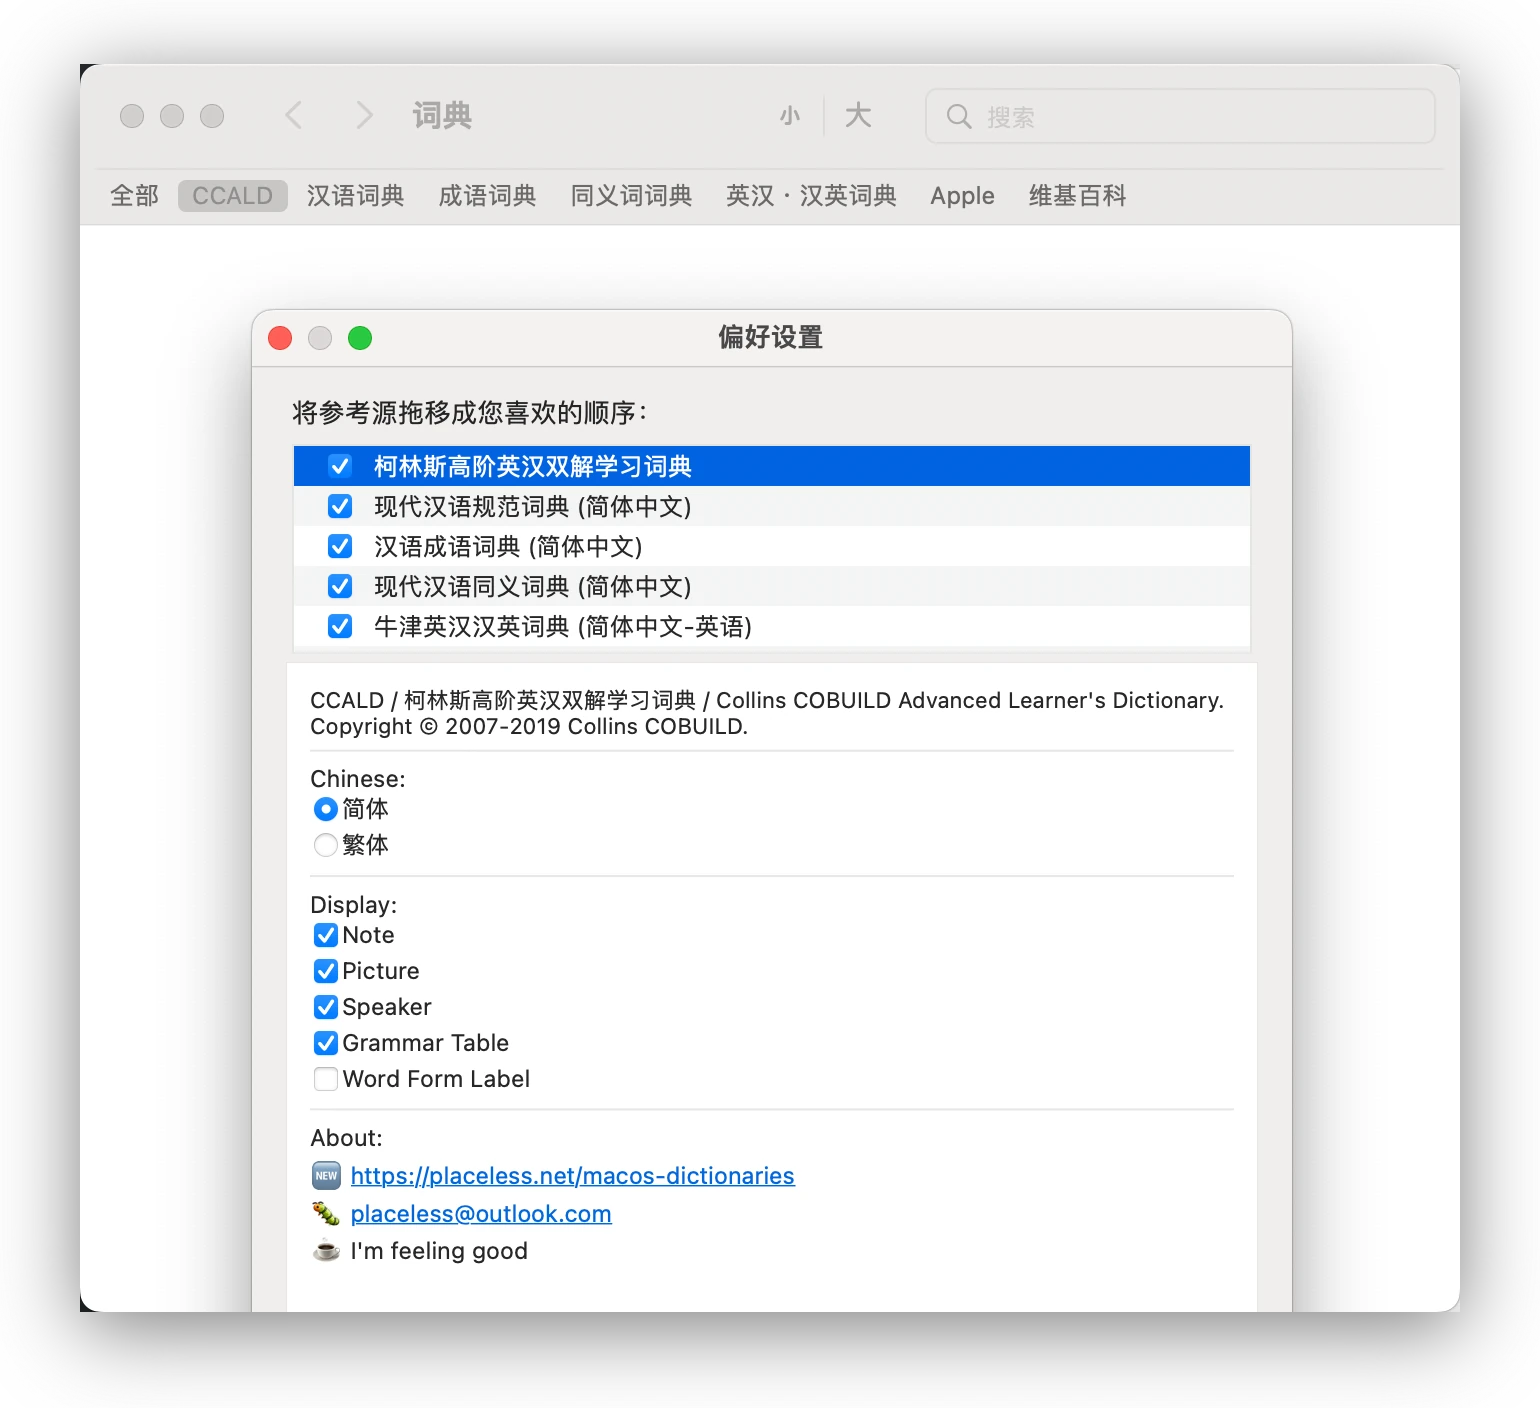Click the coffee cup icon
The width and height of the screenshot is (1540, 1408).
click(x=326, y=1251)
